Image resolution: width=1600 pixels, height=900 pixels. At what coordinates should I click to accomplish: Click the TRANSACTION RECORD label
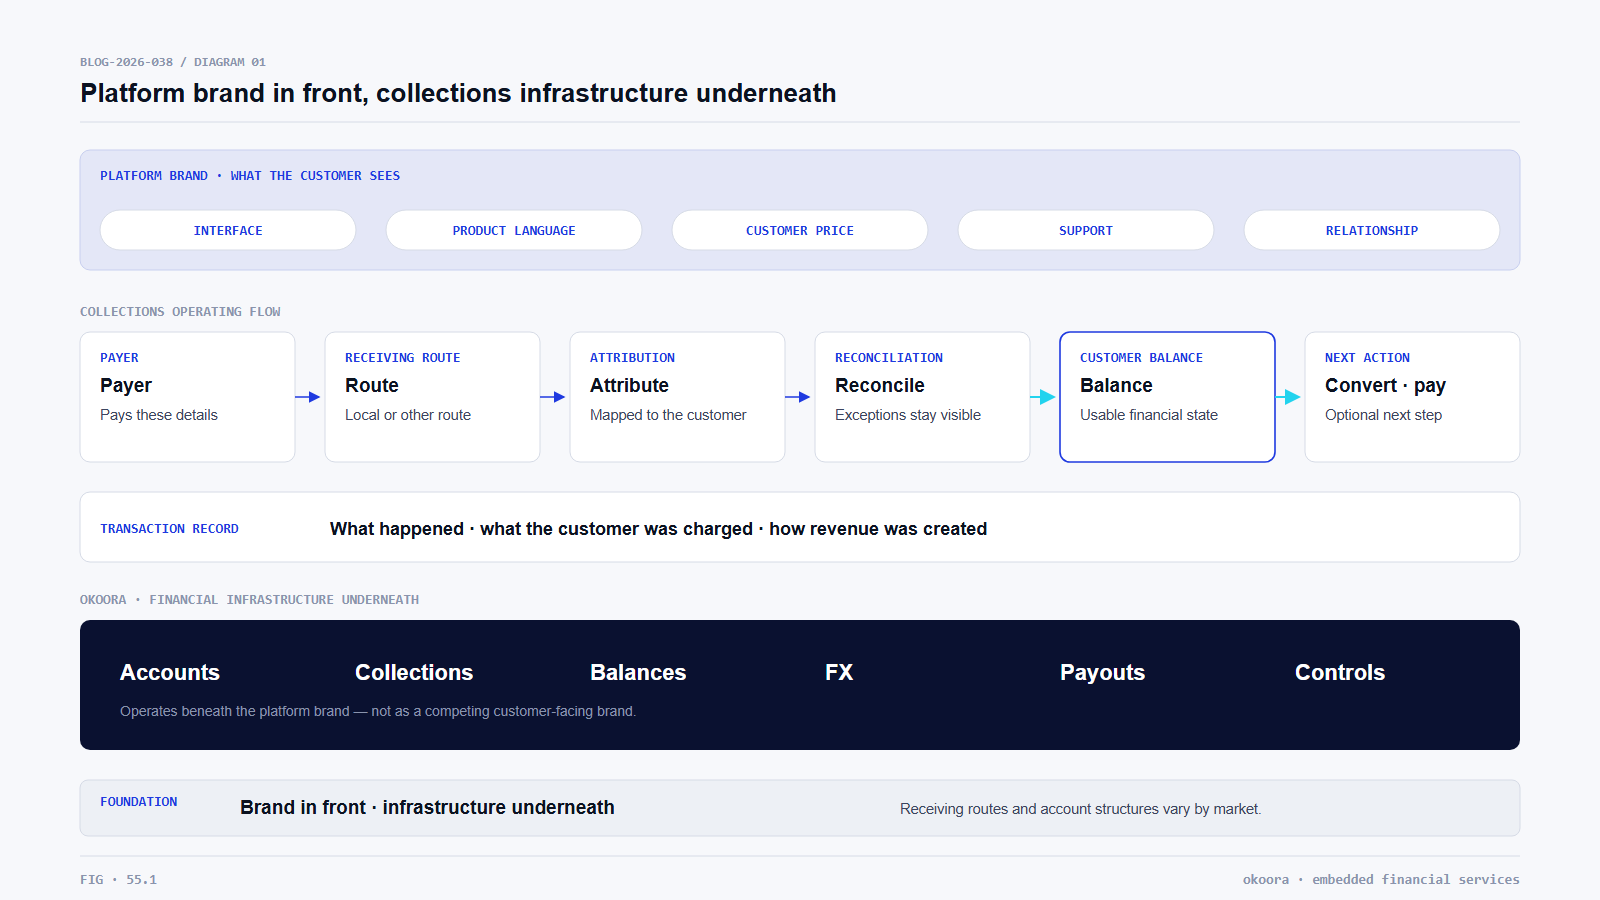point(169,528)
